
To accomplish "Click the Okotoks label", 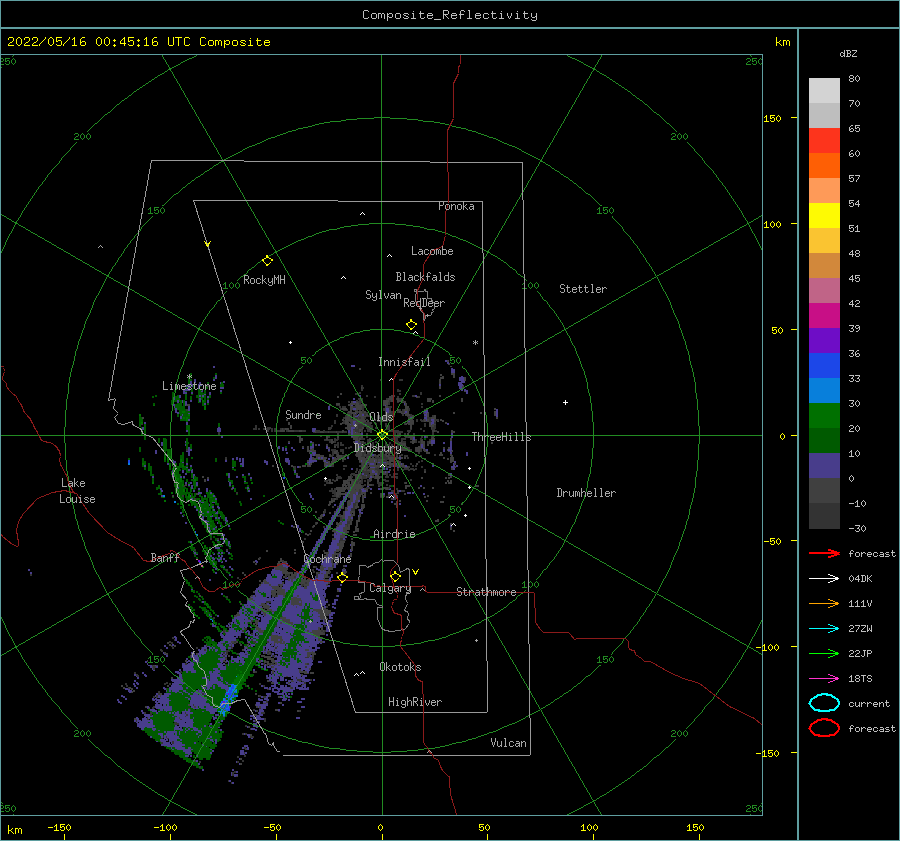I will click(400, 667).
